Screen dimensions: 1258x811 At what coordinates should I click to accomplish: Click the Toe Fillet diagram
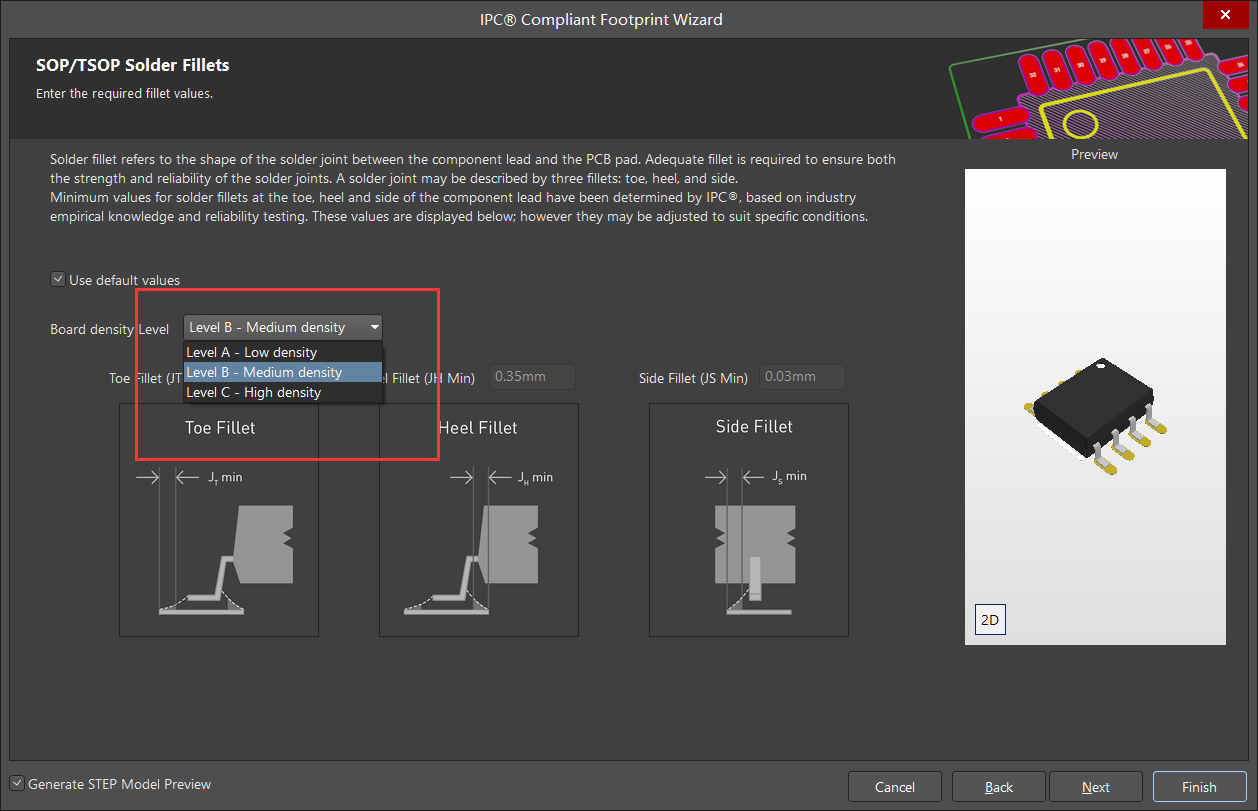pos(219,520)
